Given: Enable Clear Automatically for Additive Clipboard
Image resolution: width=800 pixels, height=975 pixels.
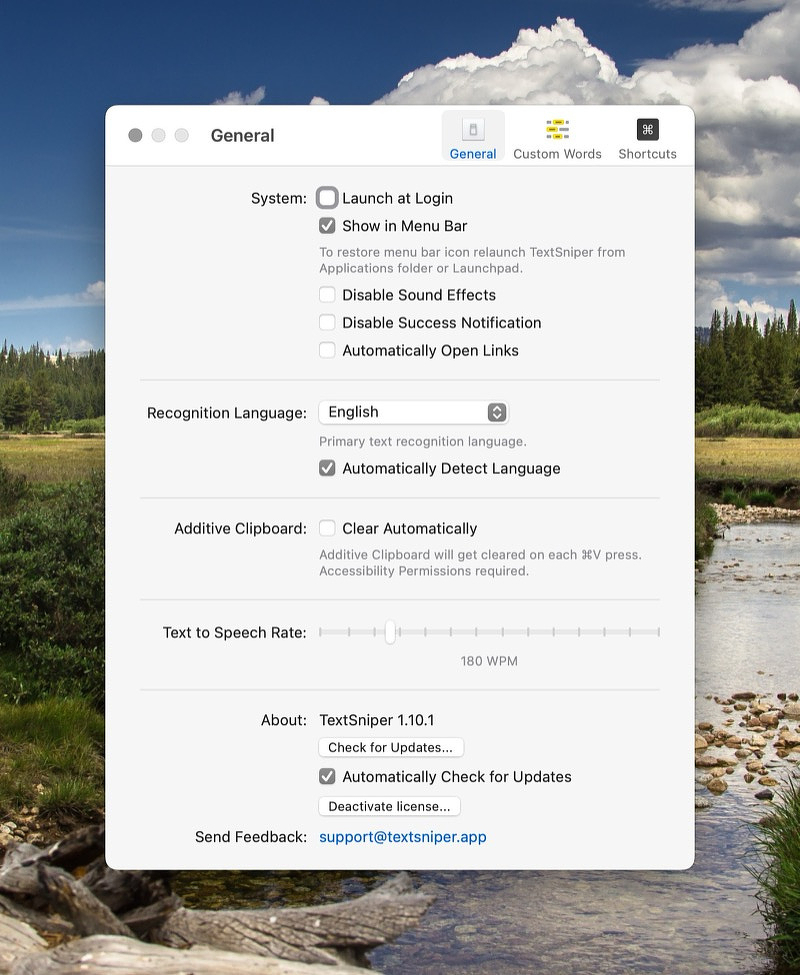Looking at the screenshot, I should [327, 528].
